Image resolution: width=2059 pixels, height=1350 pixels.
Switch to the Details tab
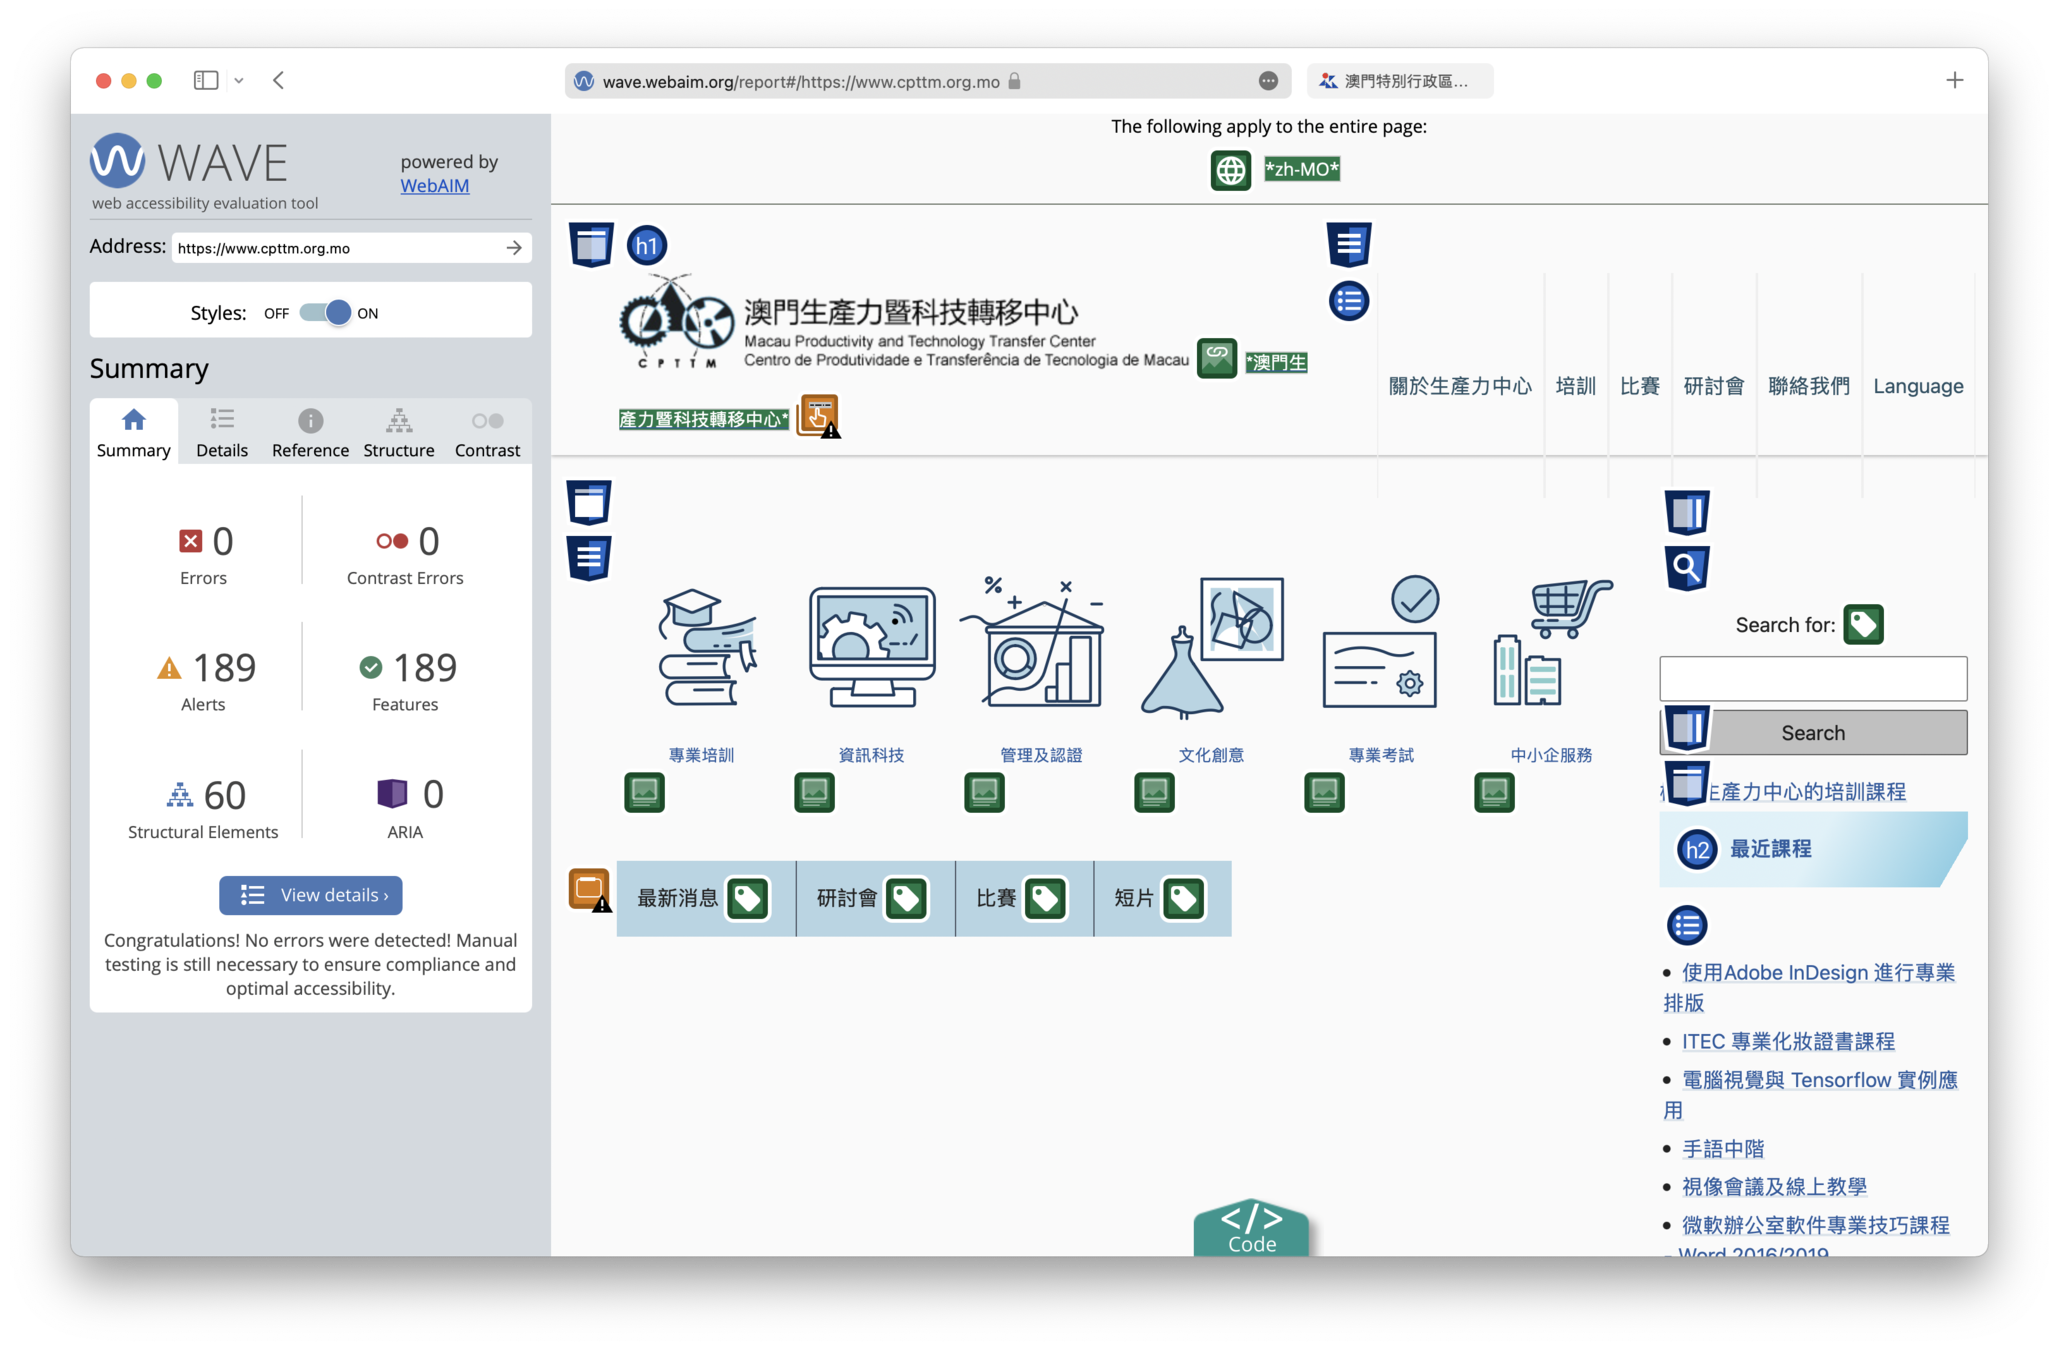tap(222, 432)
